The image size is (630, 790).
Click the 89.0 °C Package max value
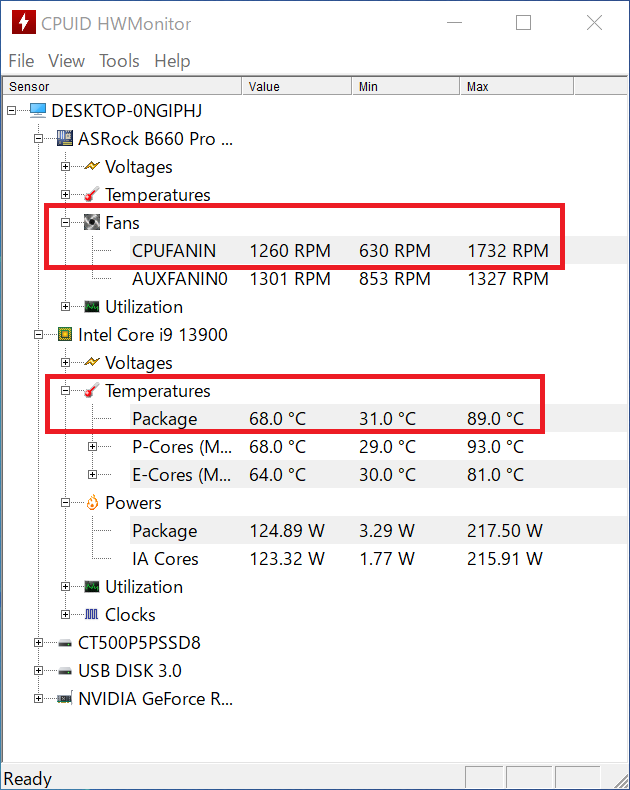(x=495, y=418)
